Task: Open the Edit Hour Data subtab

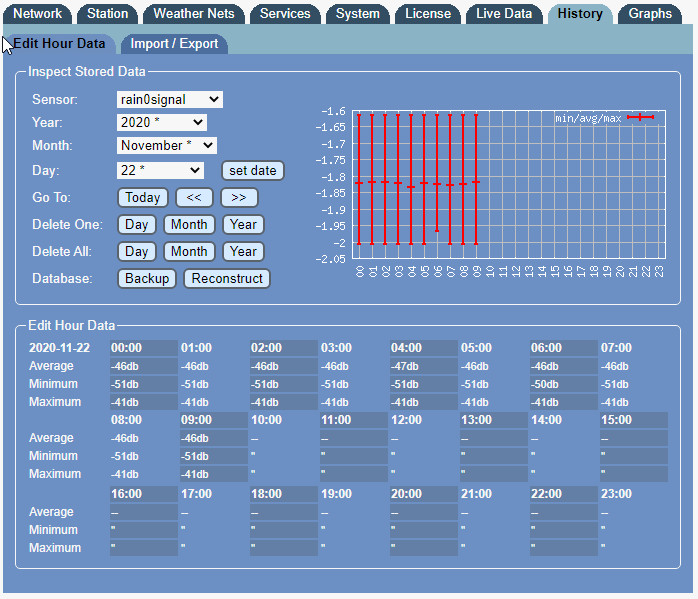Action: tap(59, 44)
